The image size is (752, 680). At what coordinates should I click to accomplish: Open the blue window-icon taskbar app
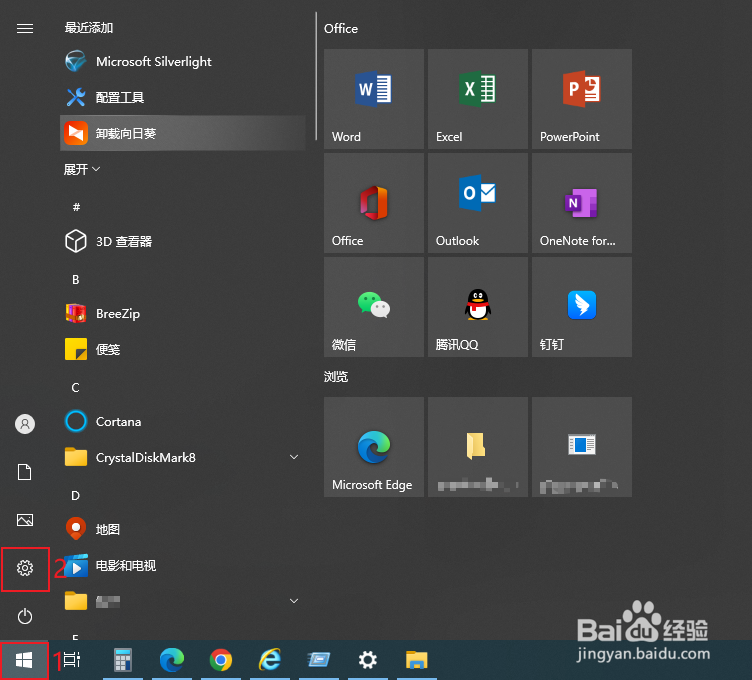(318, 660)
